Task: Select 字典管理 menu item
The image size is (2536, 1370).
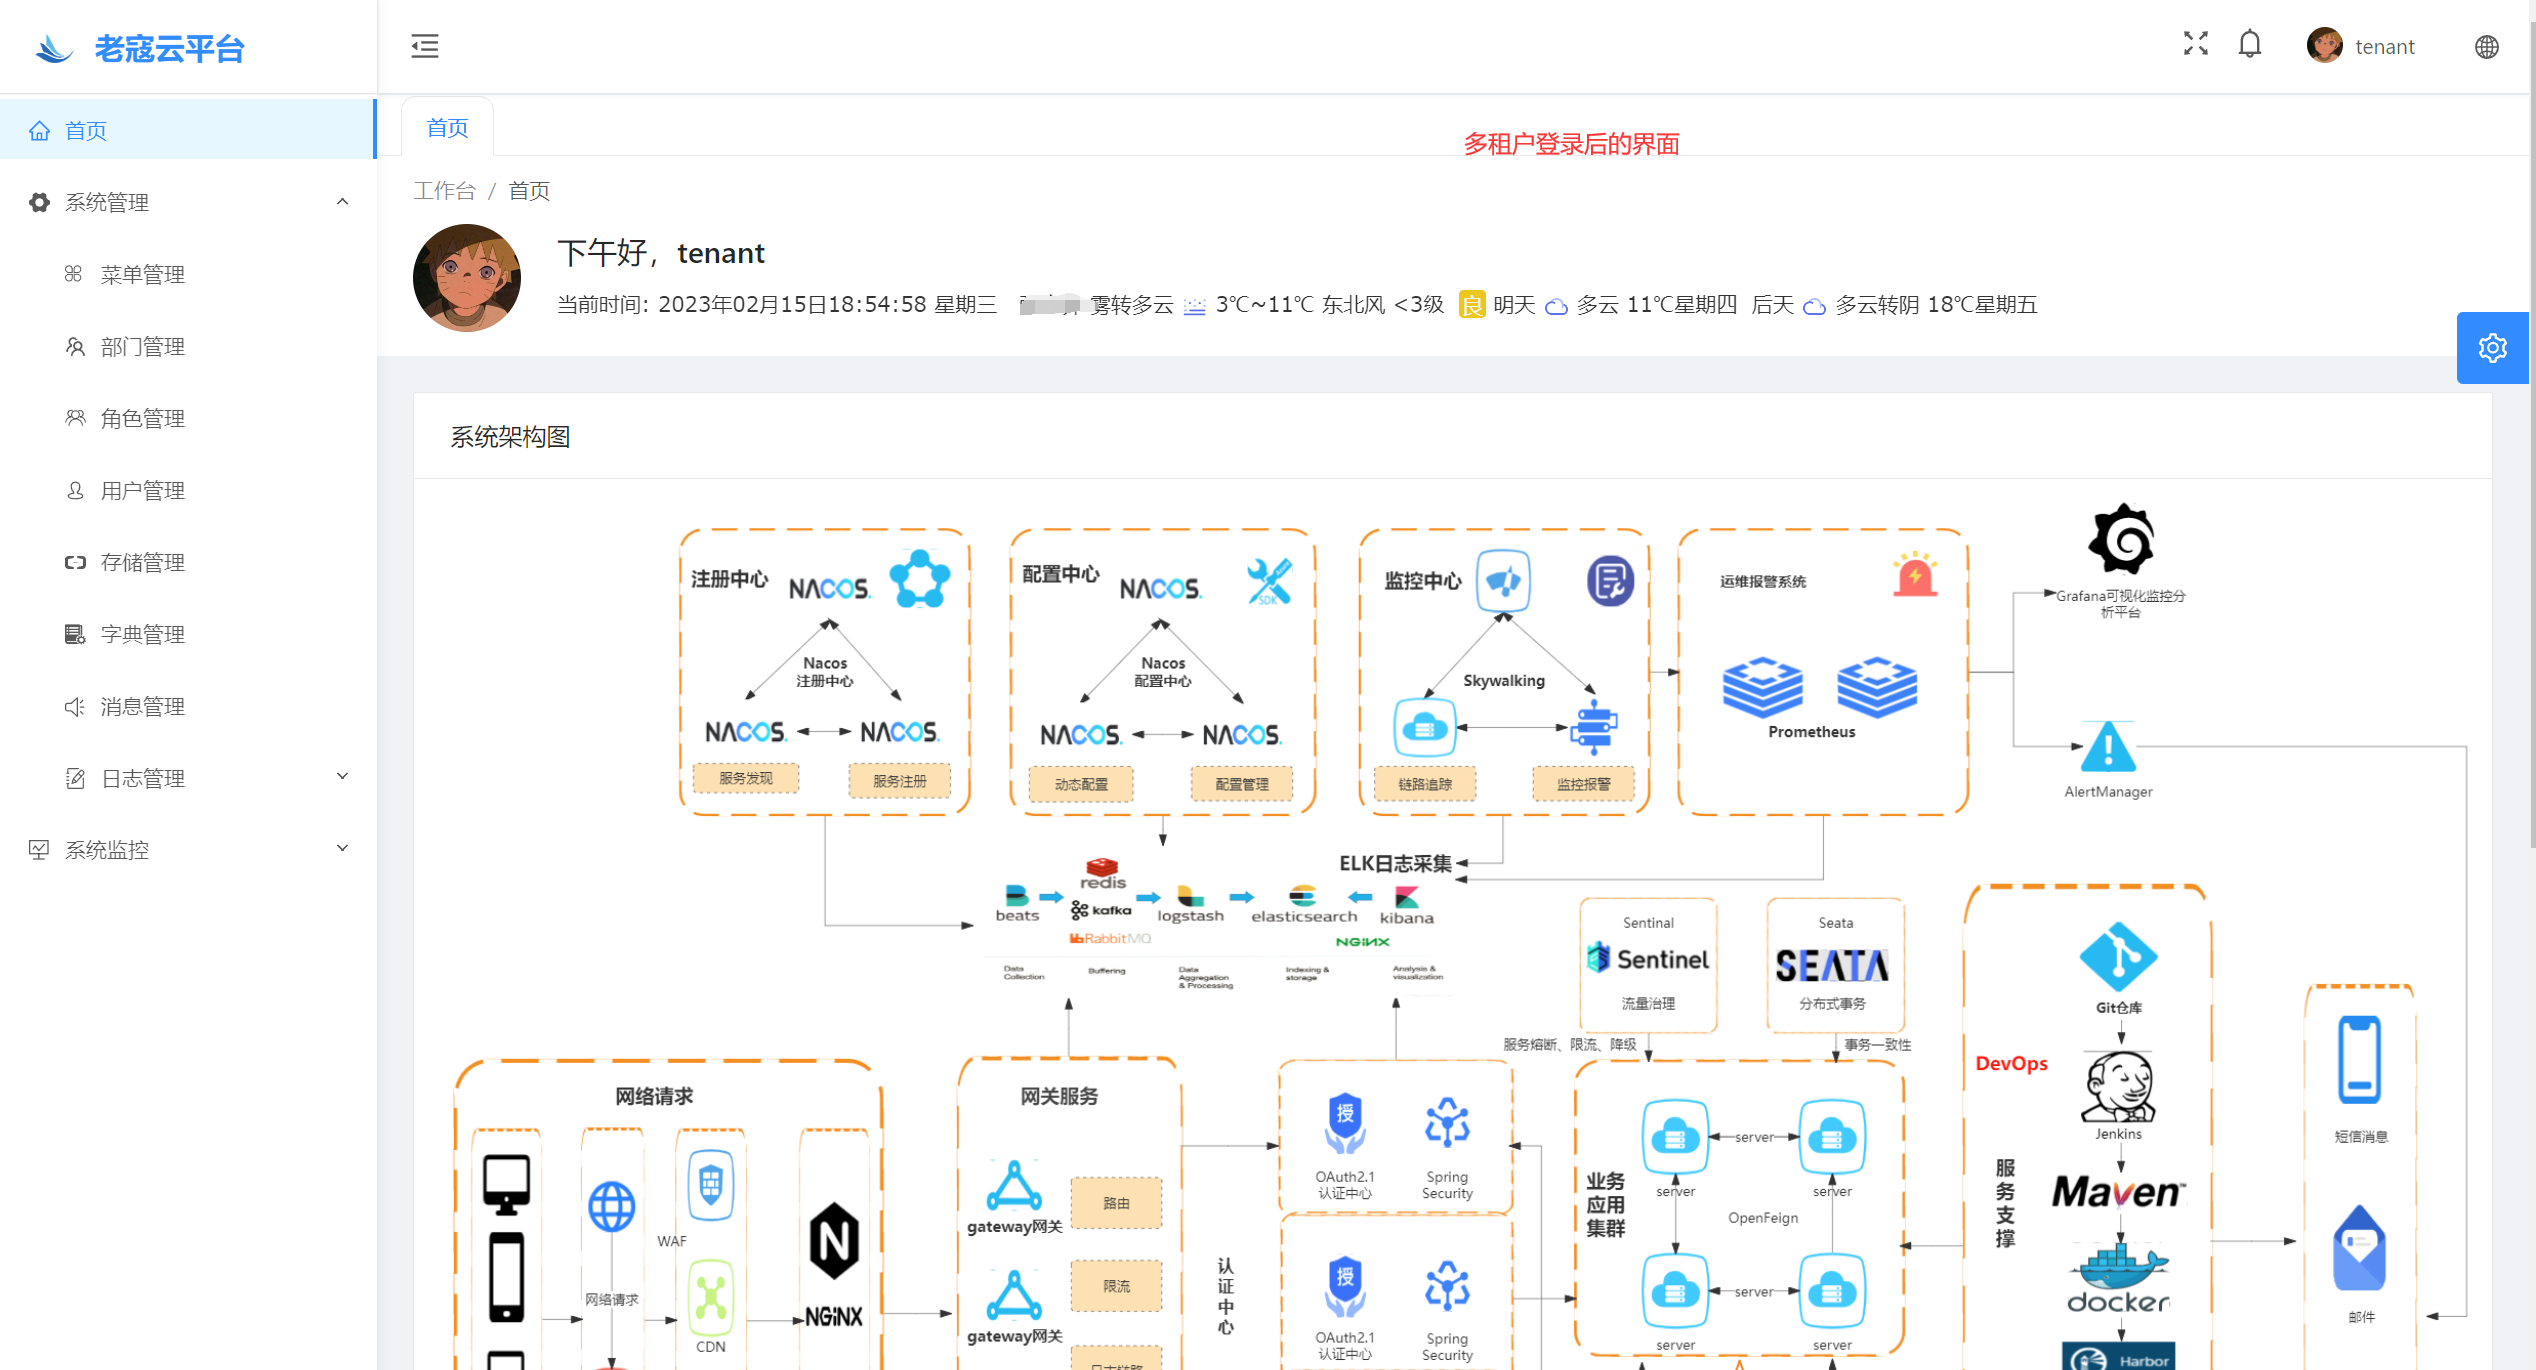Action: point(142,635)
